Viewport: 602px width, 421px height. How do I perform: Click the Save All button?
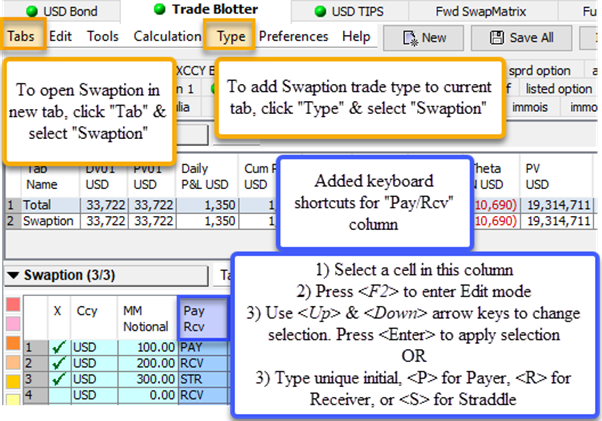point(521,38)
